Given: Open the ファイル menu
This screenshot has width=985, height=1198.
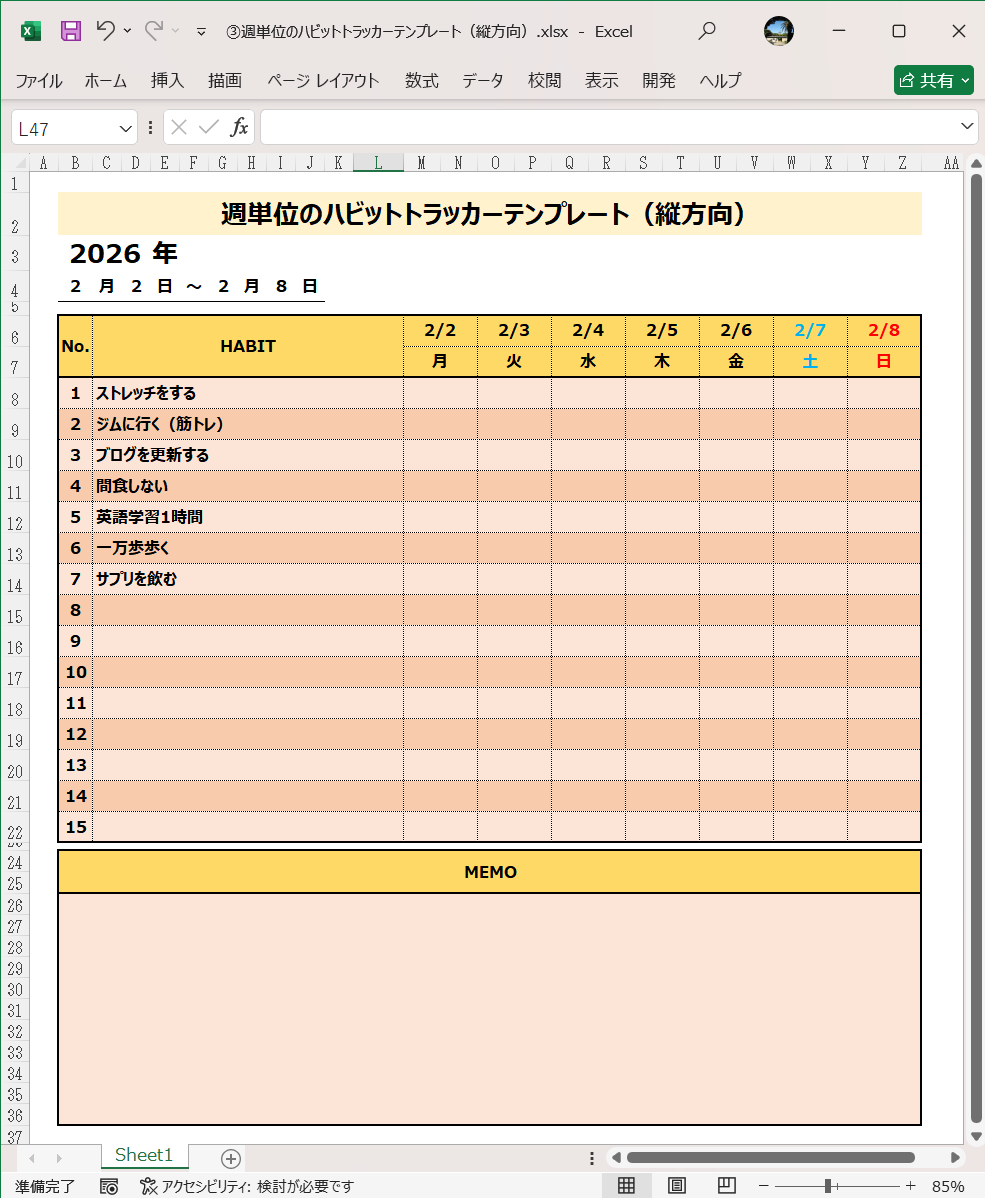Looking at the screenshot, I should point(39,80).
